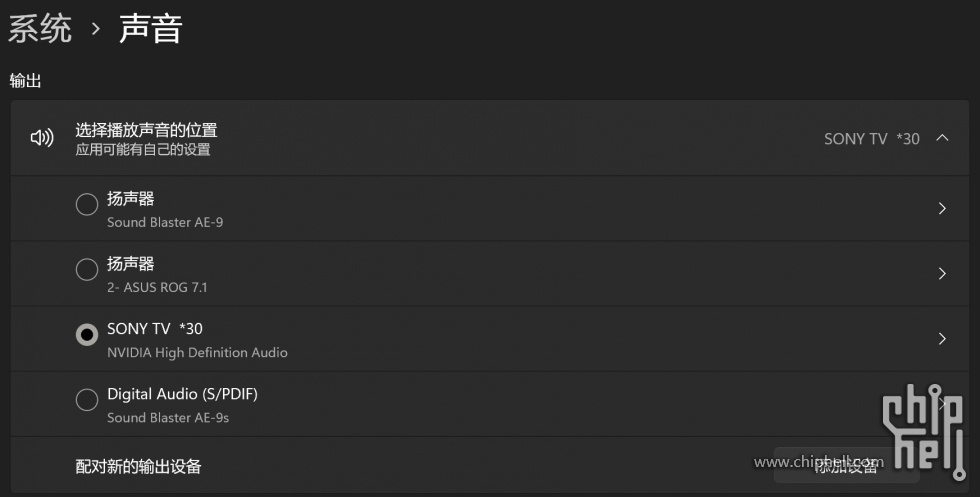Open Sound Blaster AE-9 speaker details arrow
Viewport: 980px width, 497px height.
(x=942, y=208)
